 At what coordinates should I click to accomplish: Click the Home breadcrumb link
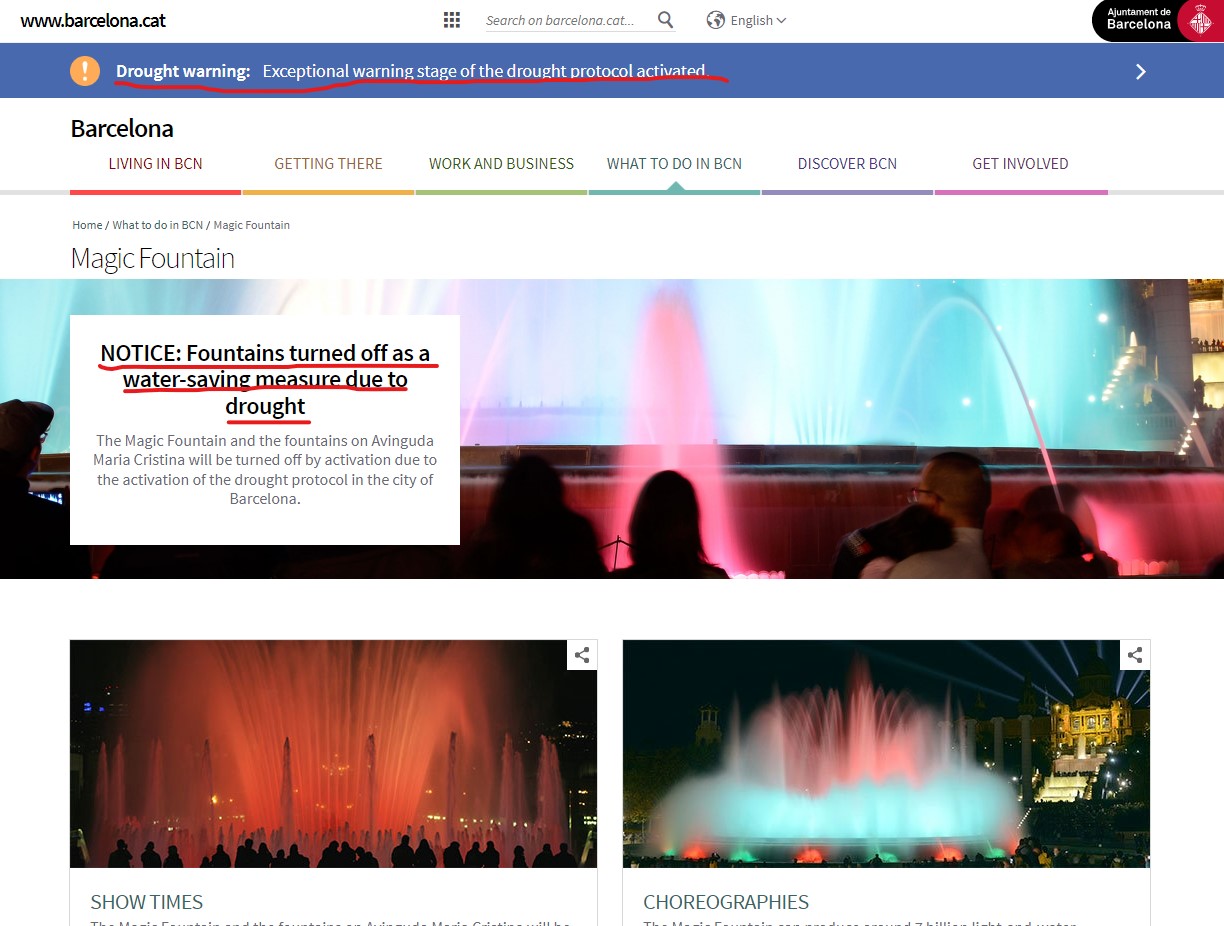[87, 225]
